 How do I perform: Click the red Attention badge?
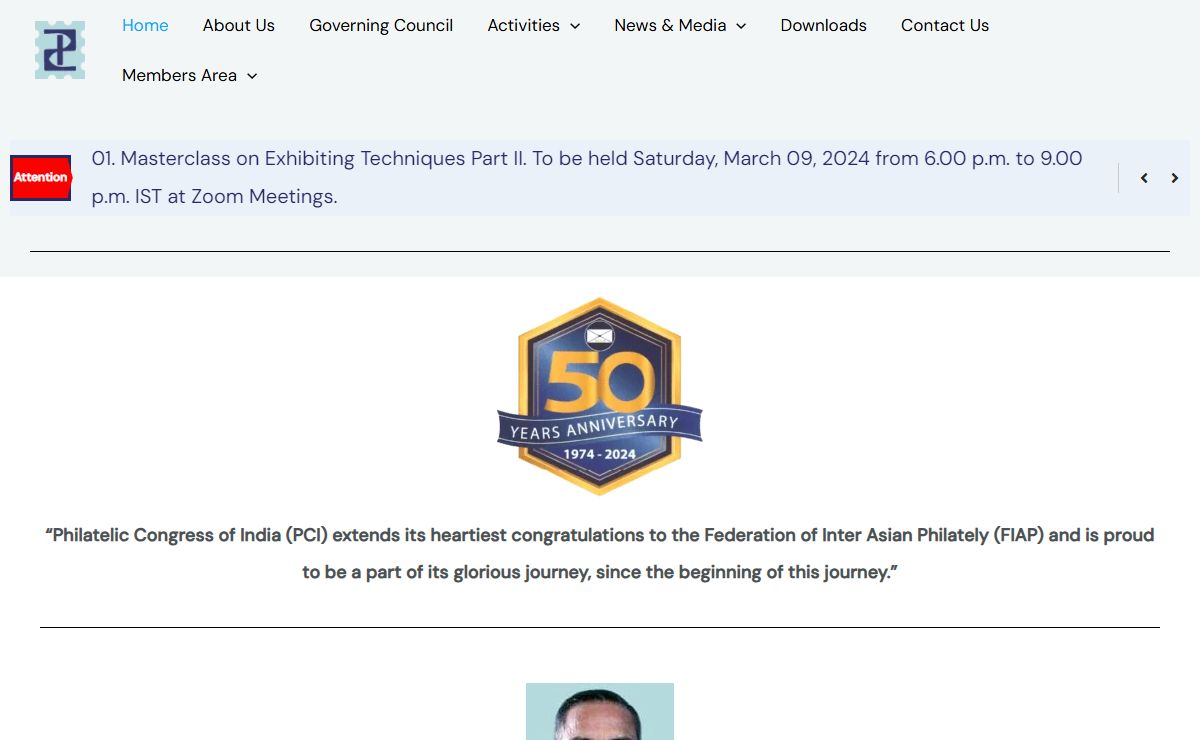click(41, 178)
